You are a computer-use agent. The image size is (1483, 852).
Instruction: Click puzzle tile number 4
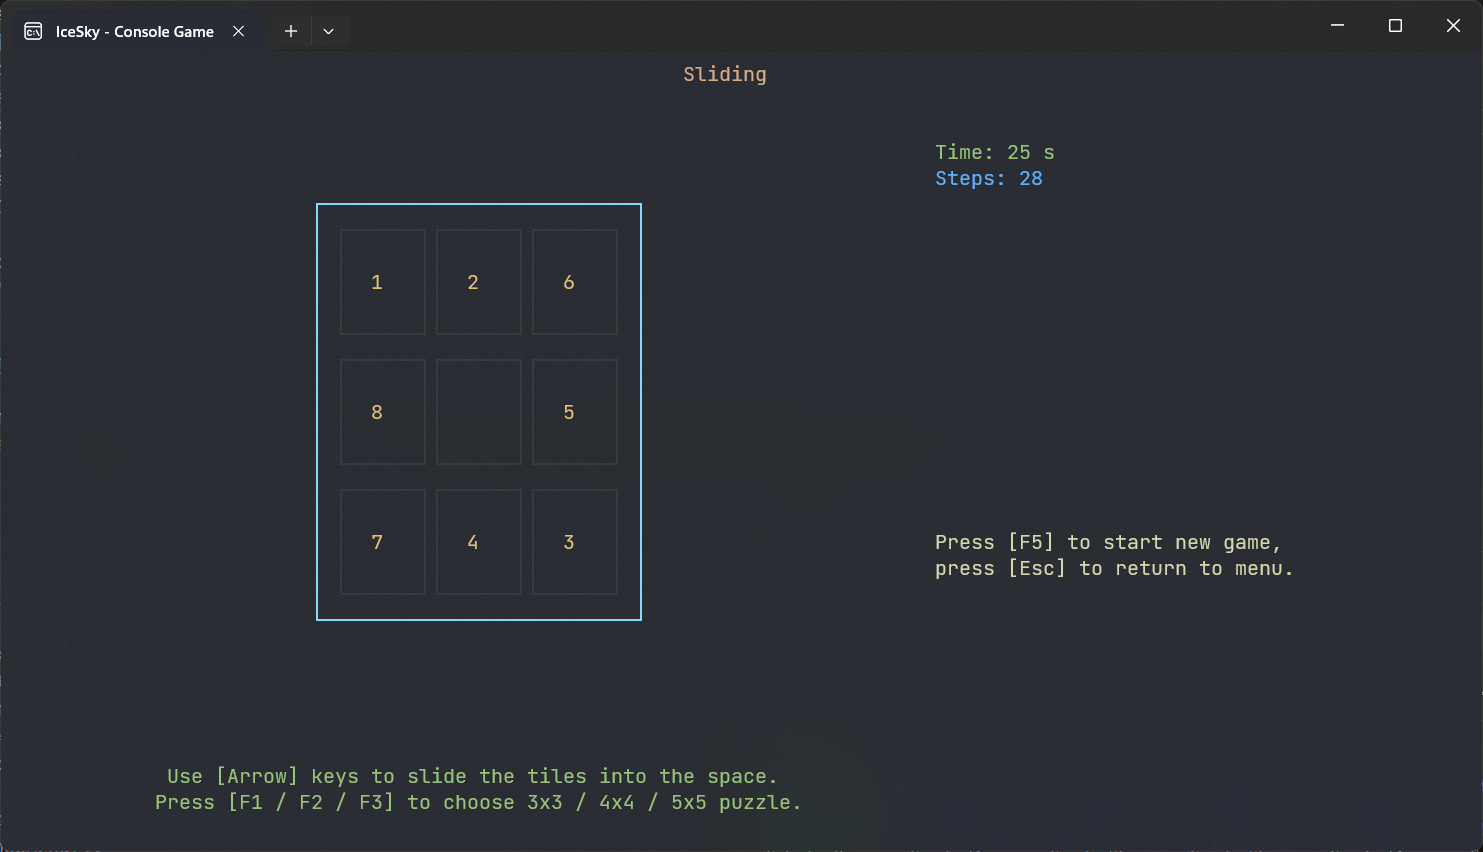479,542
